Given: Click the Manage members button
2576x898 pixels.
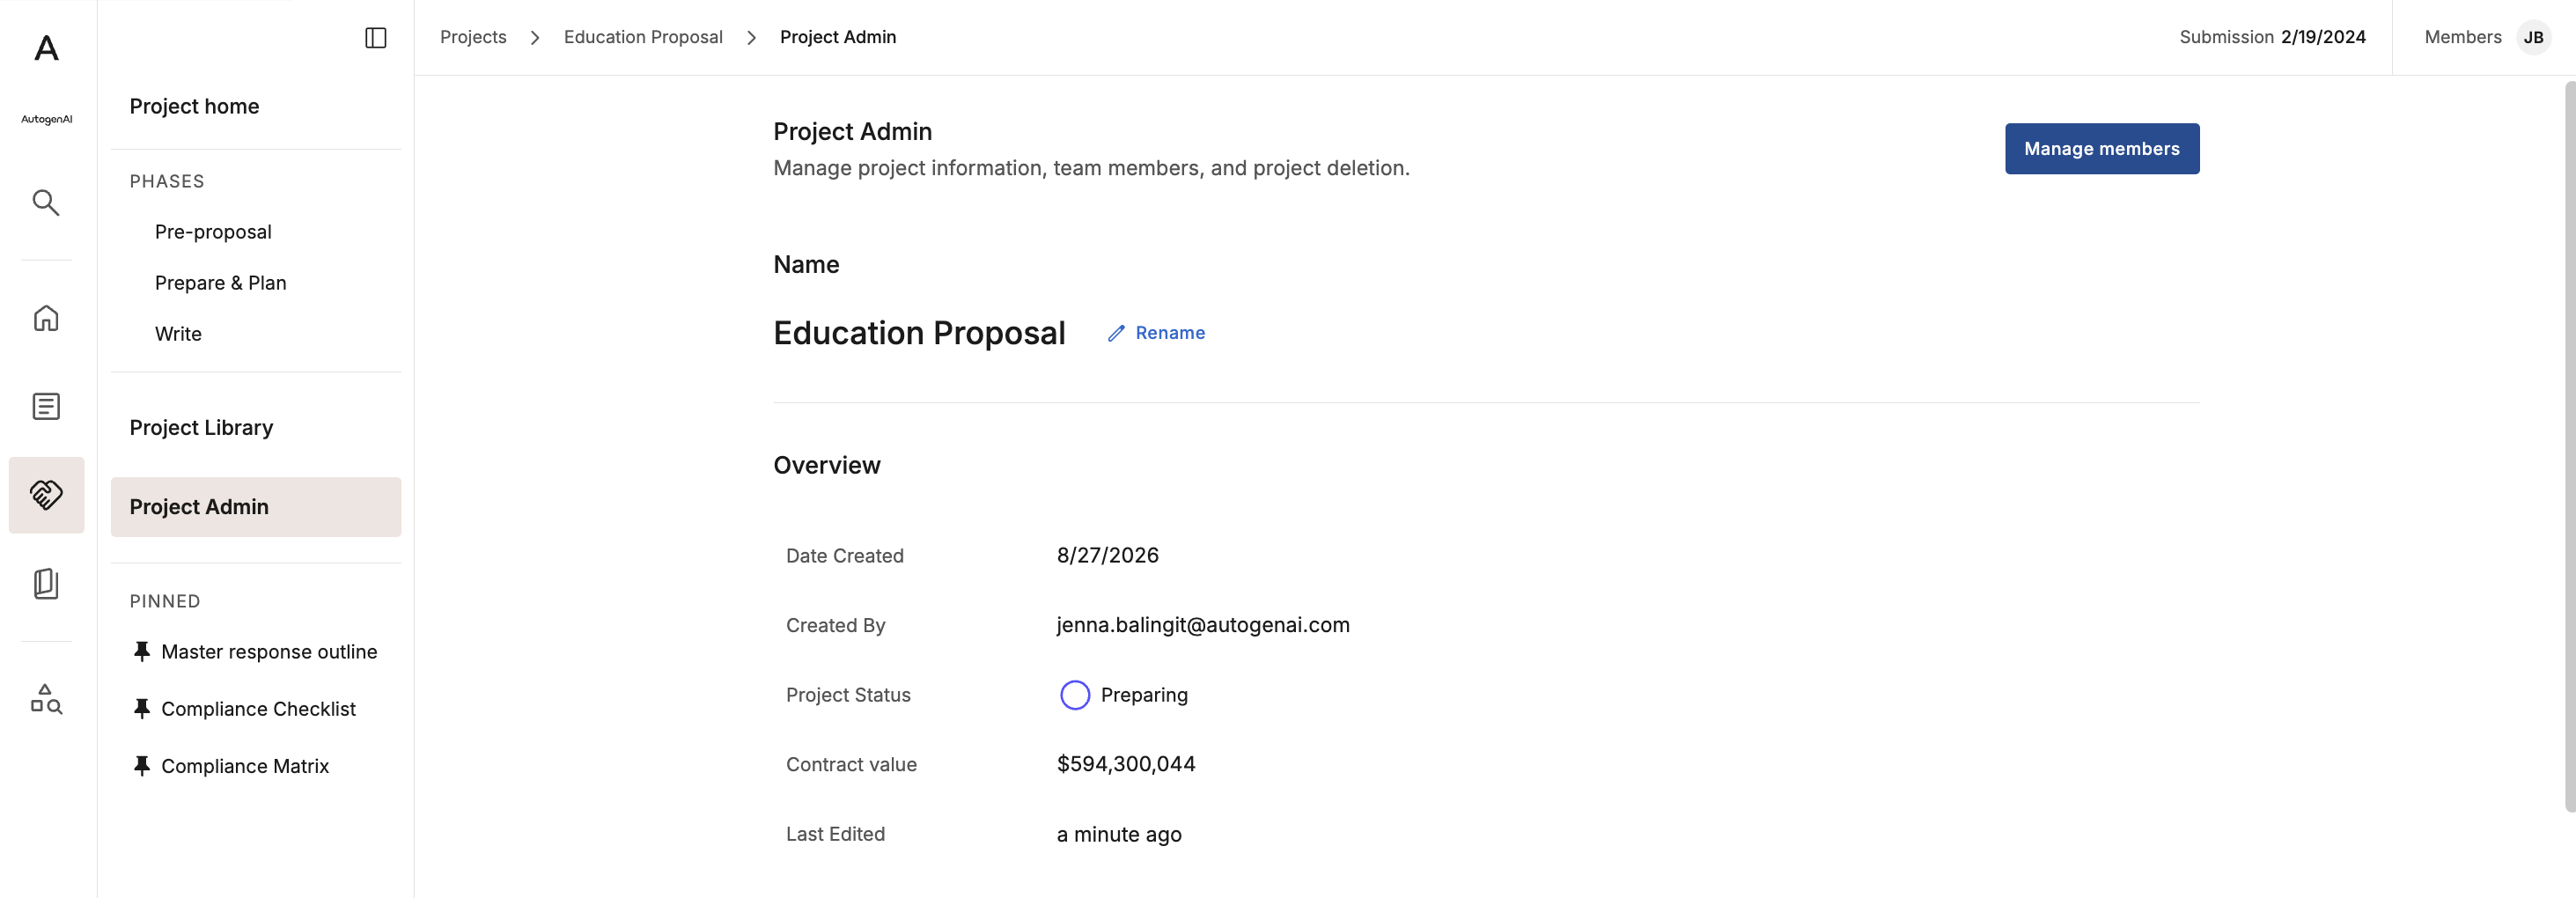Looking at the screenshot, I should pyautogui.click(x=2101, y=149).
